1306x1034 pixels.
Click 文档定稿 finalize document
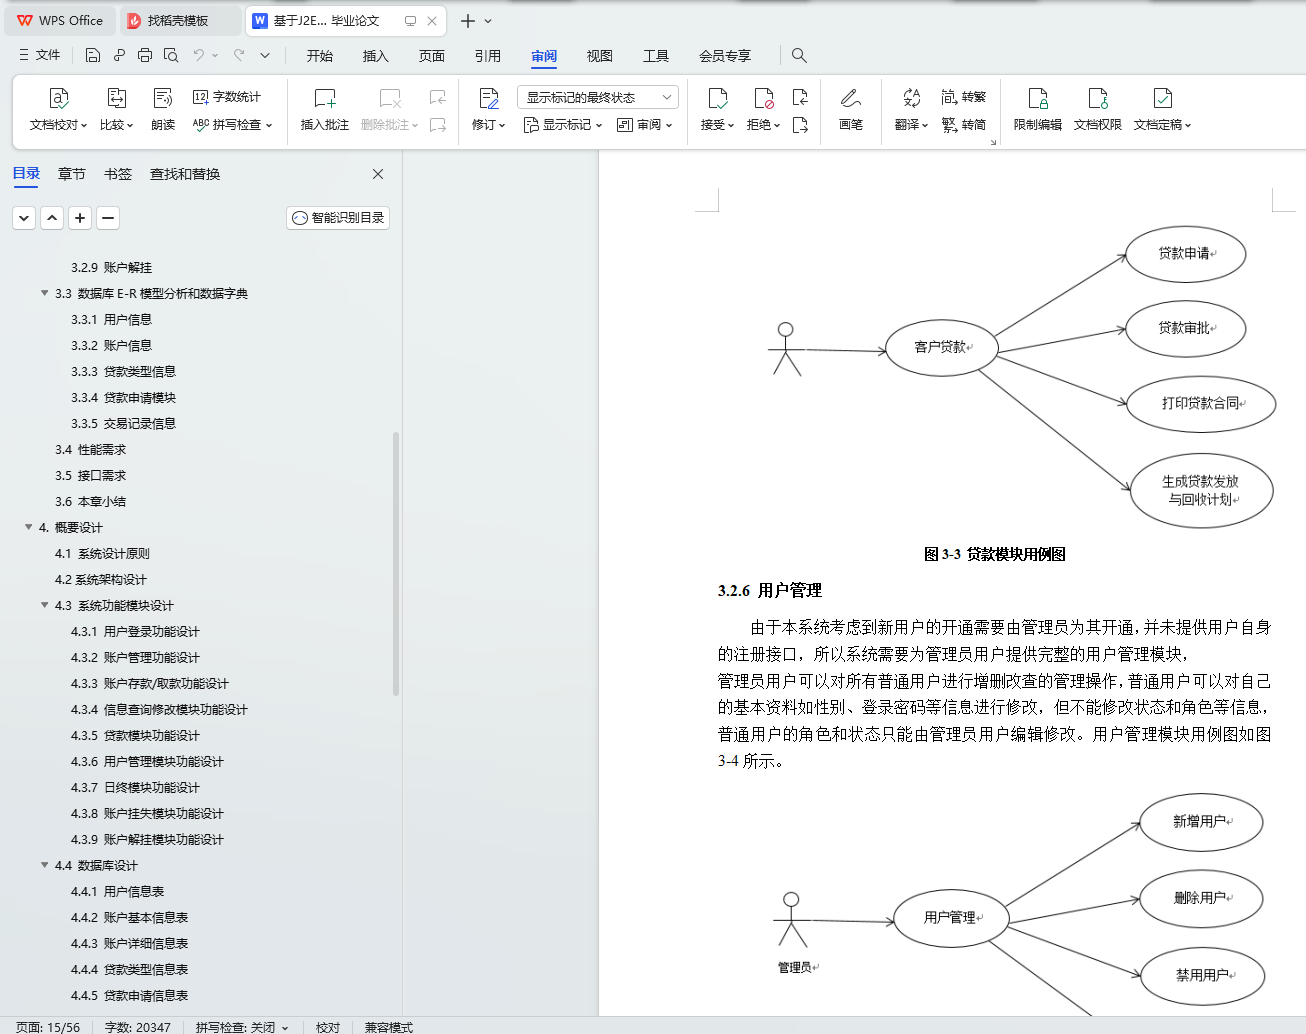pos(1162,110)
